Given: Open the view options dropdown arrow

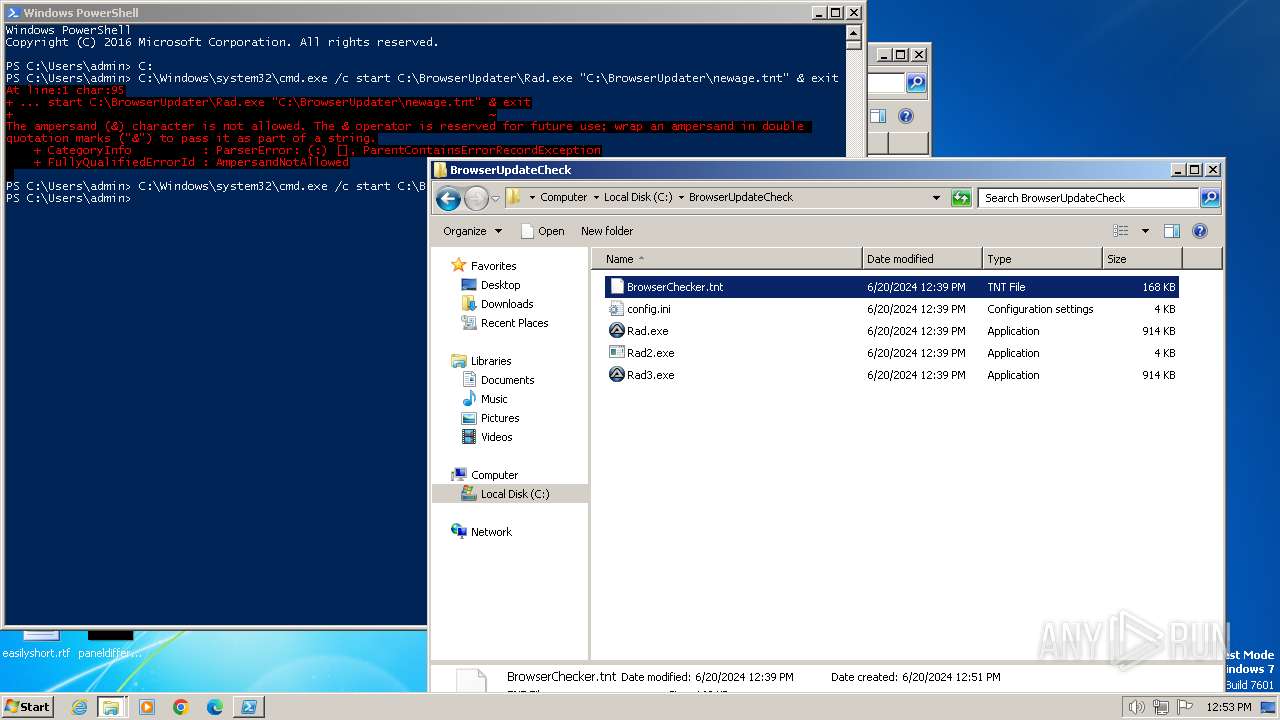Looking at the screenshot, I should coord(1145,231).
